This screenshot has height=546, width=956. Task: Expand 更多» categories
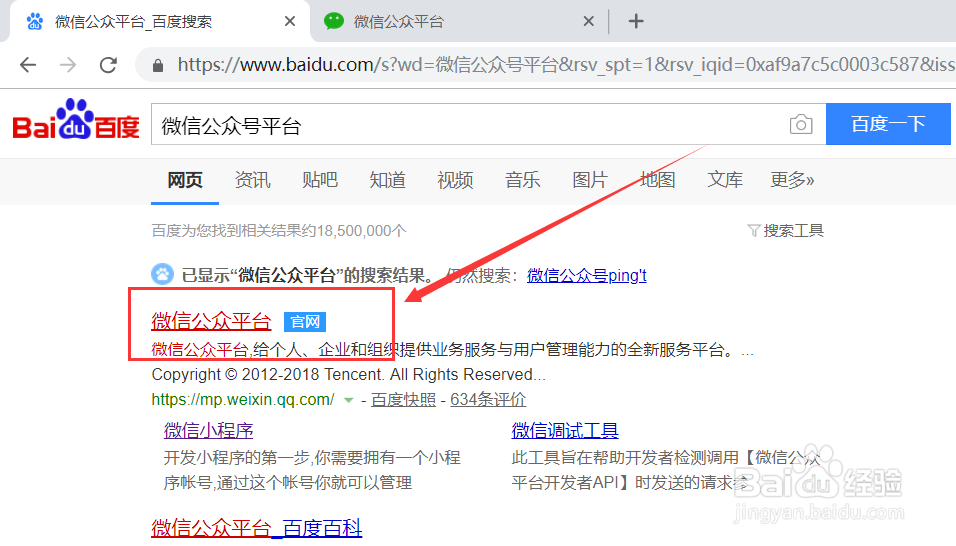(792, 180)
